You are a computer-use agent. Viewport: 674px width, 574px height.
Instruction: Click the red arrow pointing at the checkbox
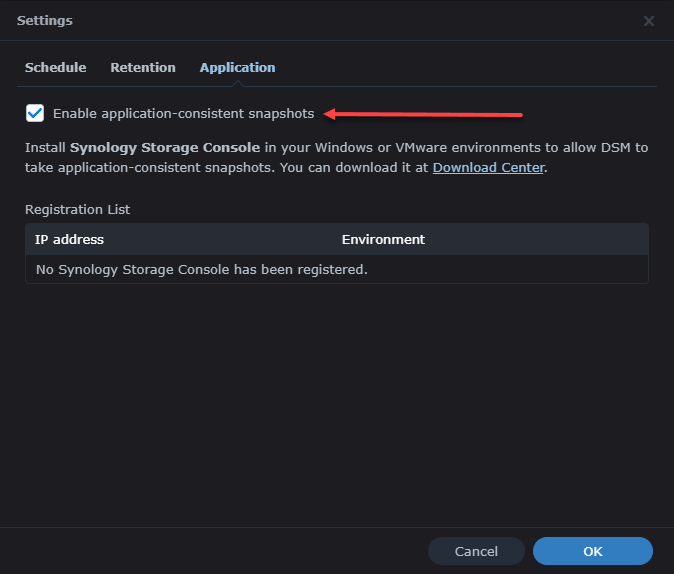click(425, 114)
